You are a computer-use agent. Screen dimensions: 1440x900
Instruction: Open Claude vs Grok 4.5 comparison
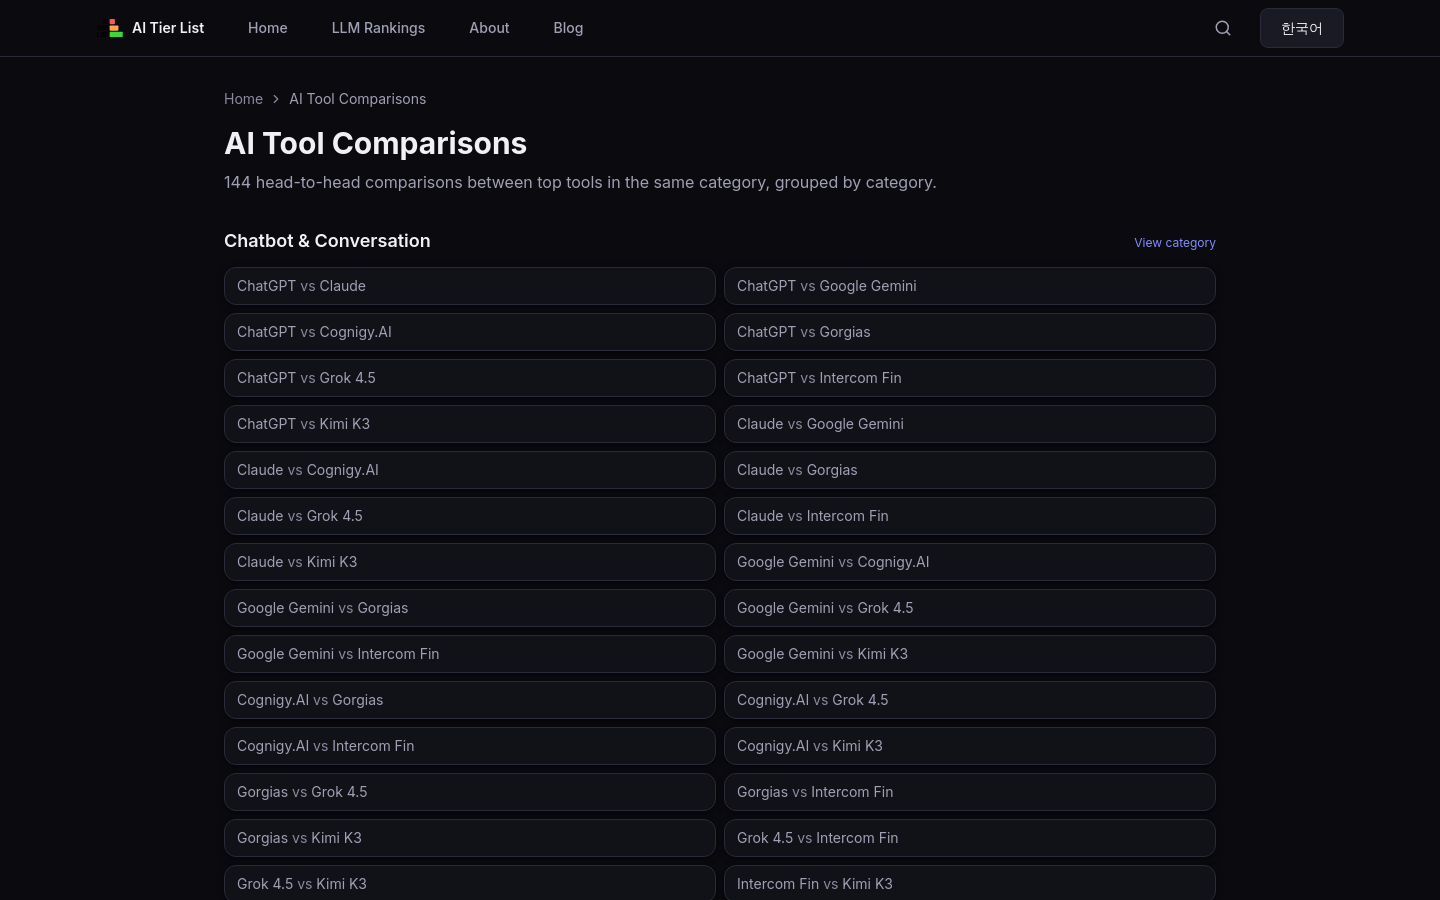470,516
